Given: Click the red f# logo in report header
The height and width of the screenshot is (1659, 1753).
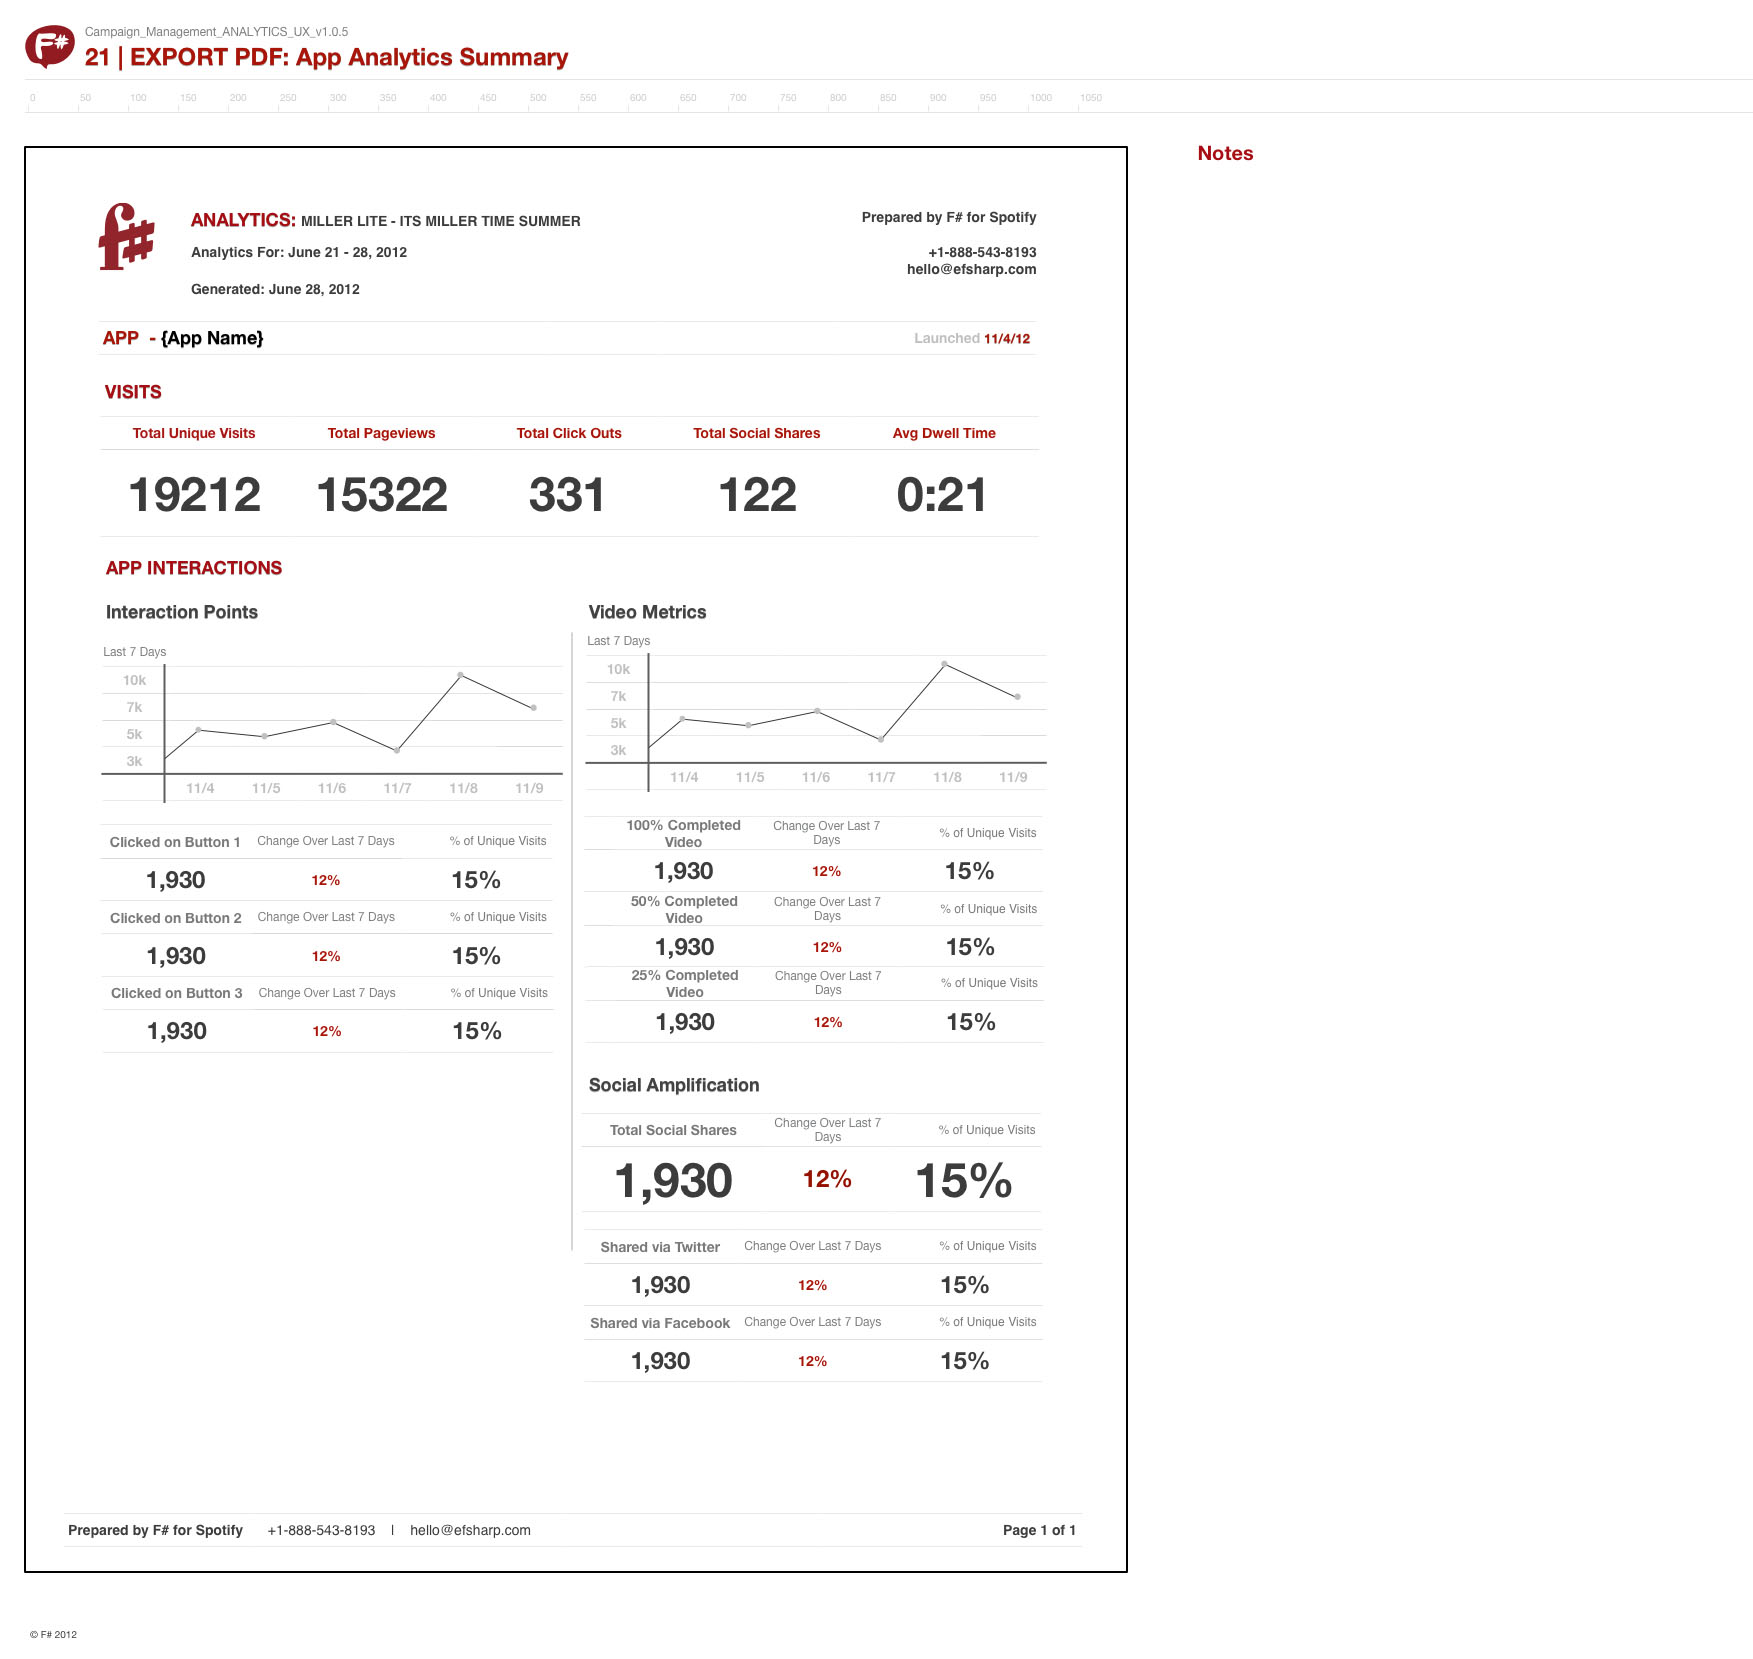Looking at the screenshot, I should tap(127, 237).
